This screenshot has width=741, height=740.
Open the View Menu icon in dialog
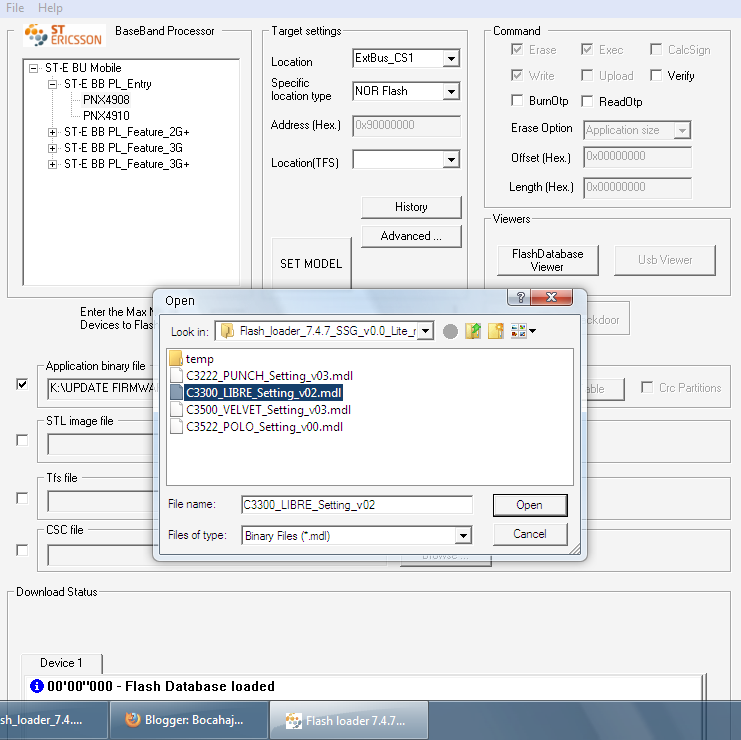coord(523,331)
